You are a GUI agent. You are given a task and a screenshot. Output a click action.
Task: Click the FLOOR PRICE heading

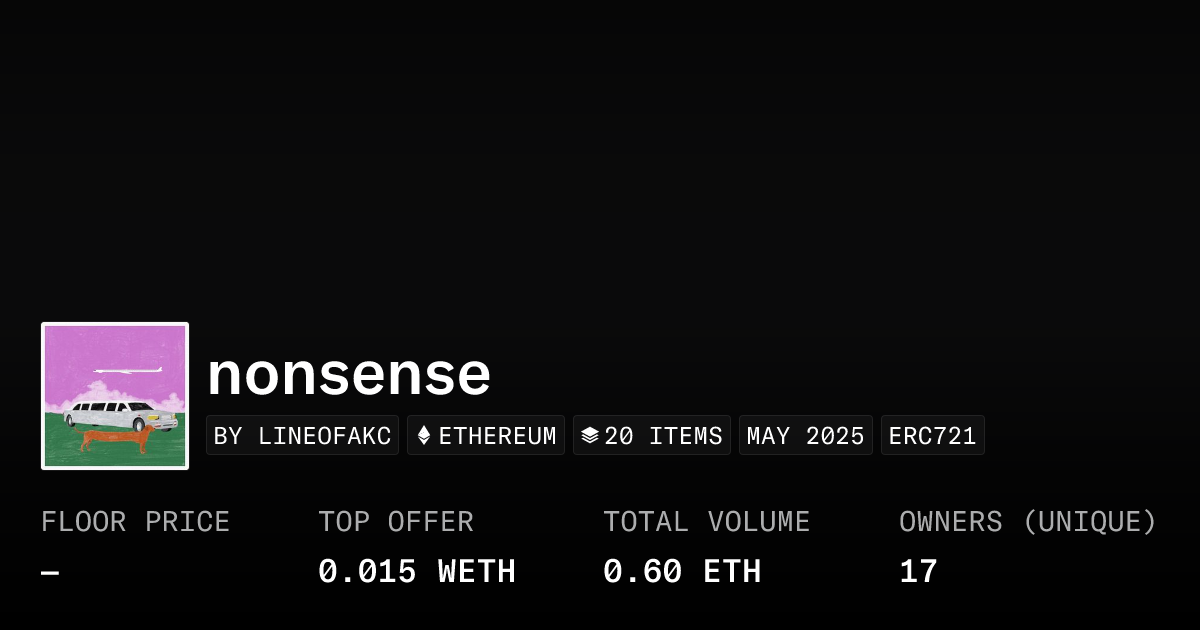[135, 522]
